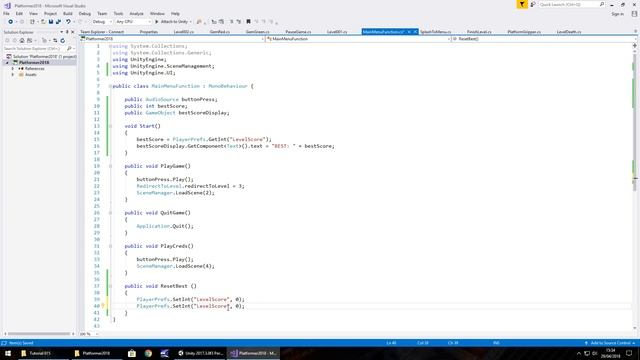This screenshot has height=360, width=640.
Task: Expand the References tree node
Action: tap(13, 69)
